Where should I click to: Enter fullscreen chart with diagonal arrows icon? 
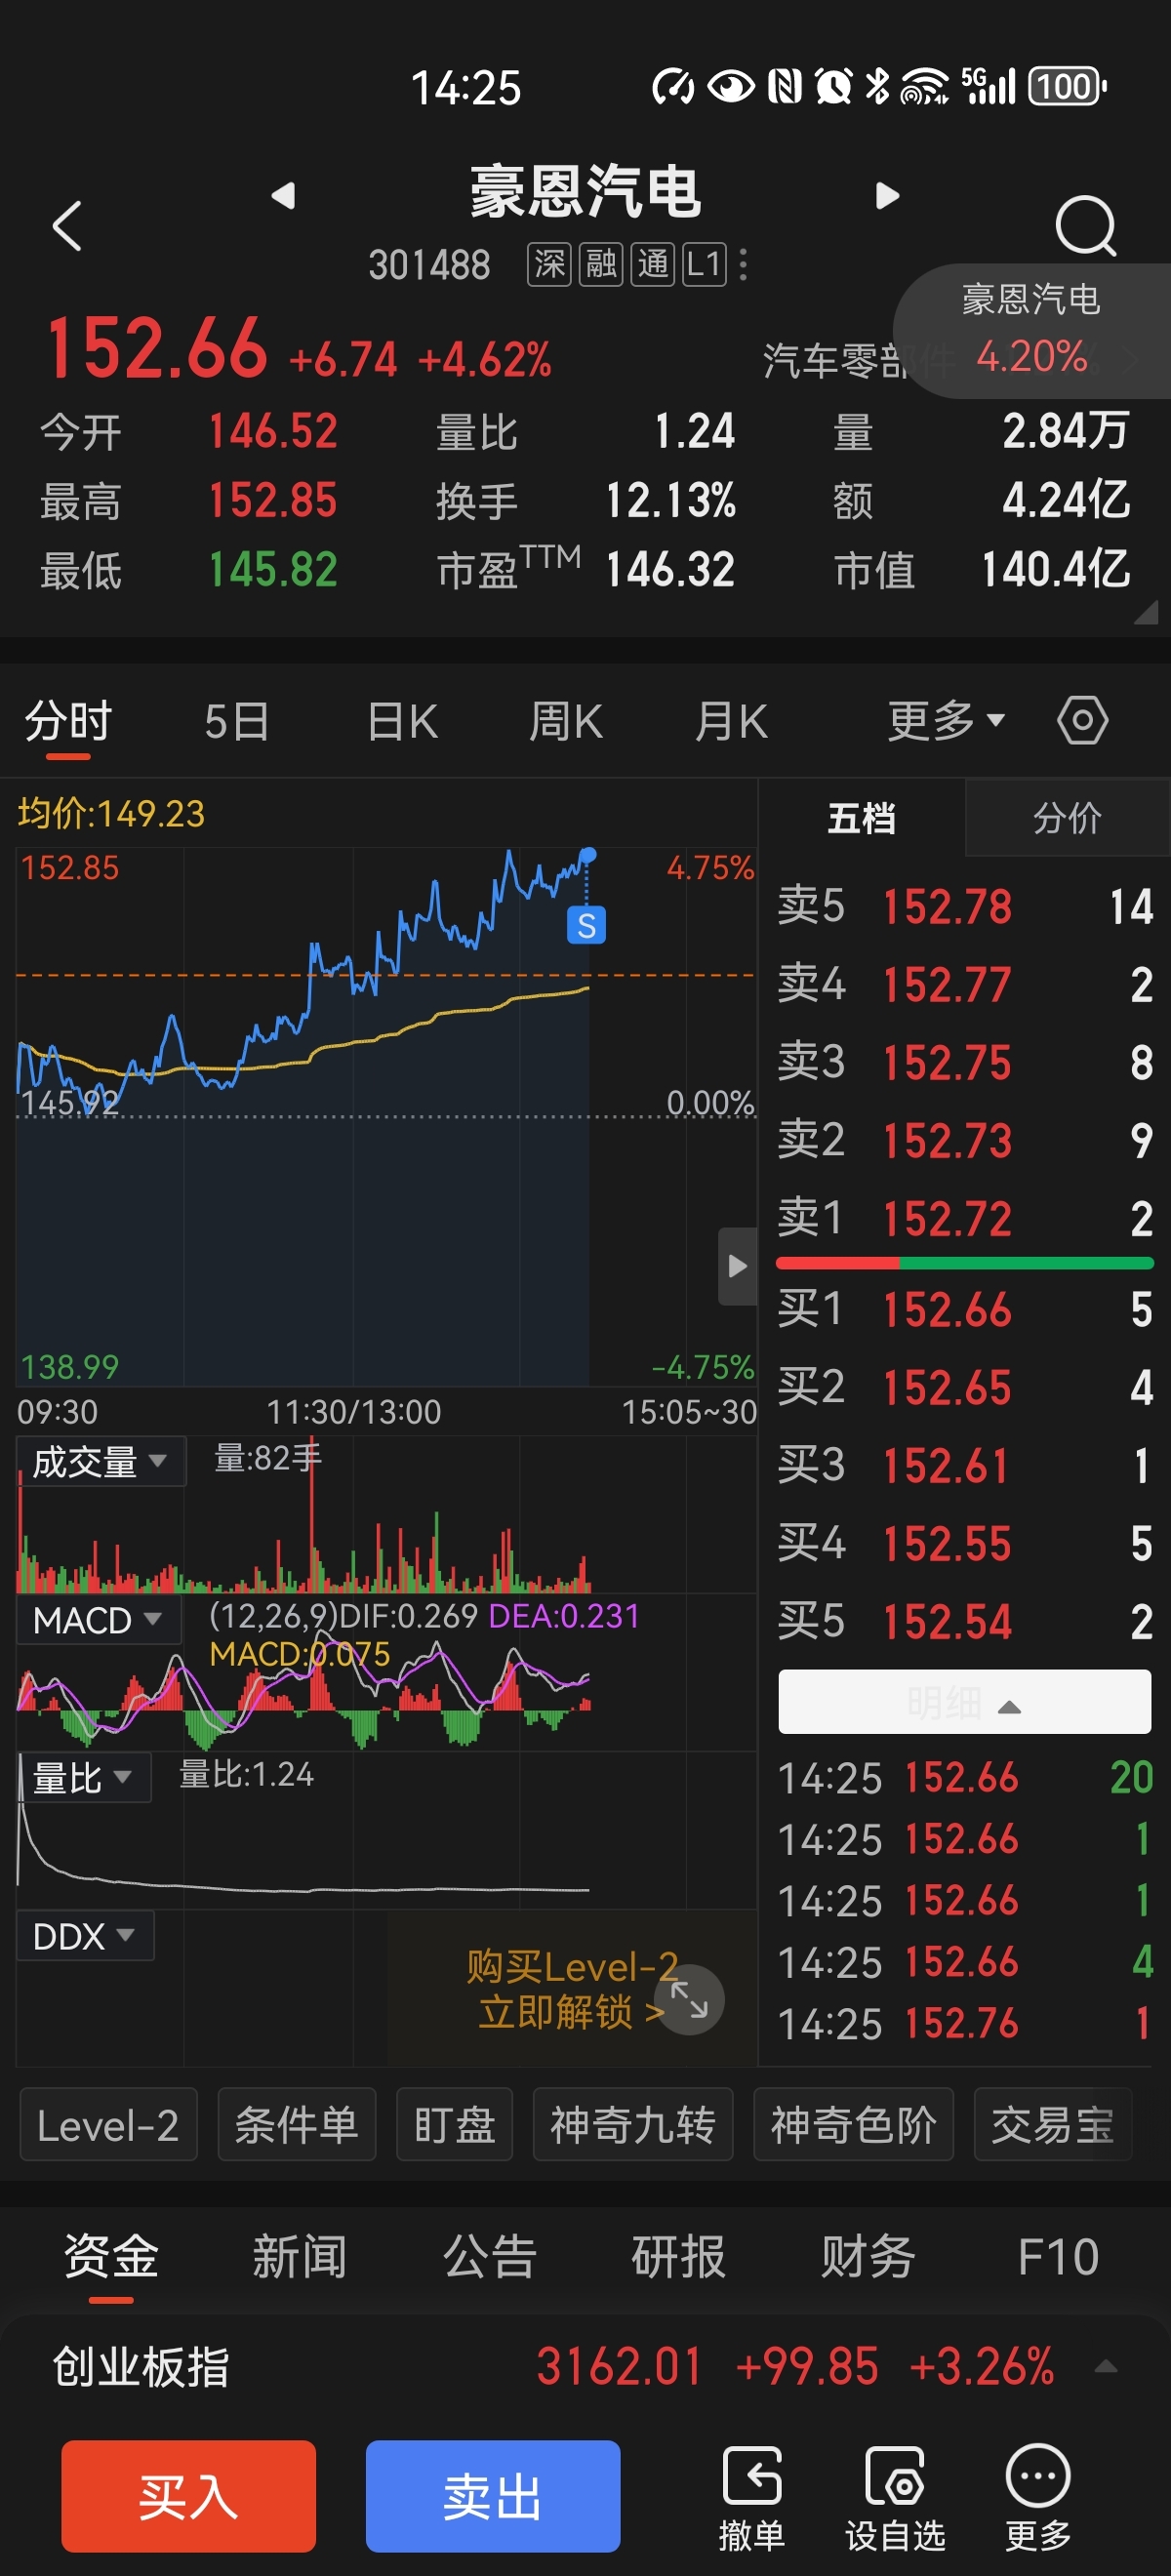[x=689, y=1999]
